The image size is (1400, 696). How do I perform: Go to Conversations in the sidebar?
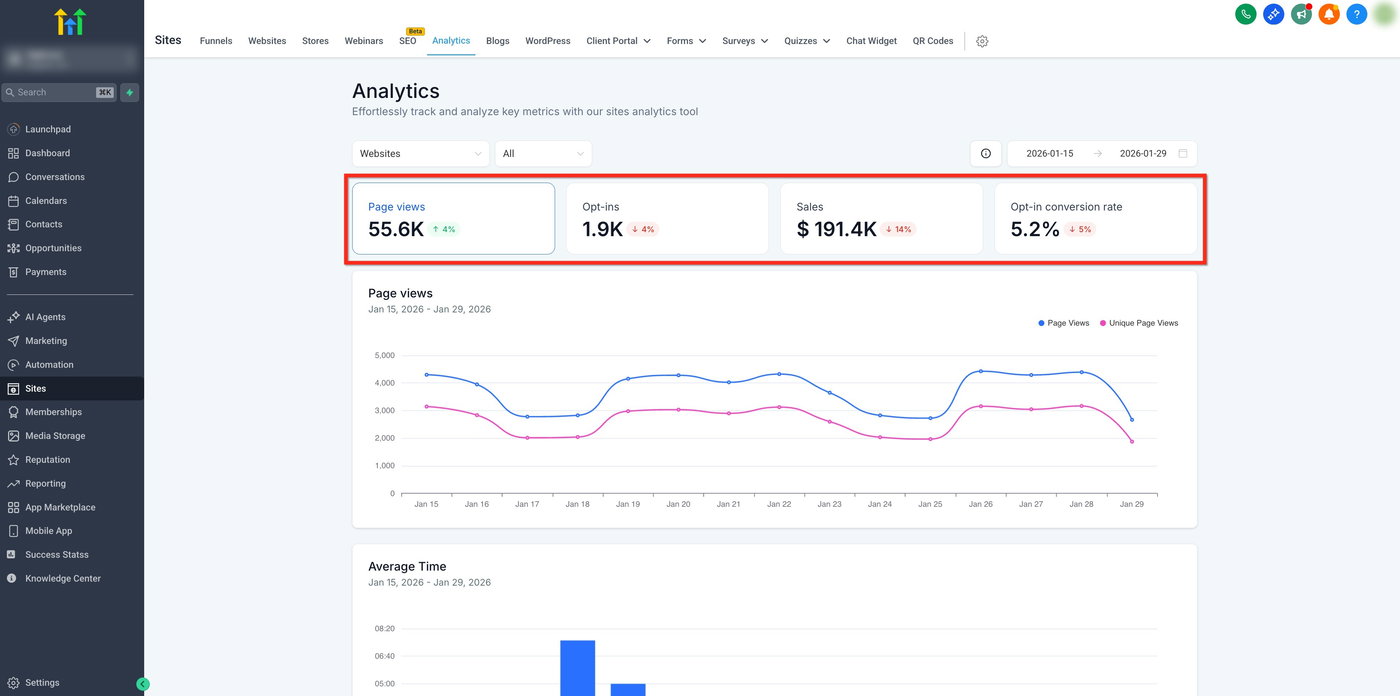pyautogui.click(x=55, y=177)
